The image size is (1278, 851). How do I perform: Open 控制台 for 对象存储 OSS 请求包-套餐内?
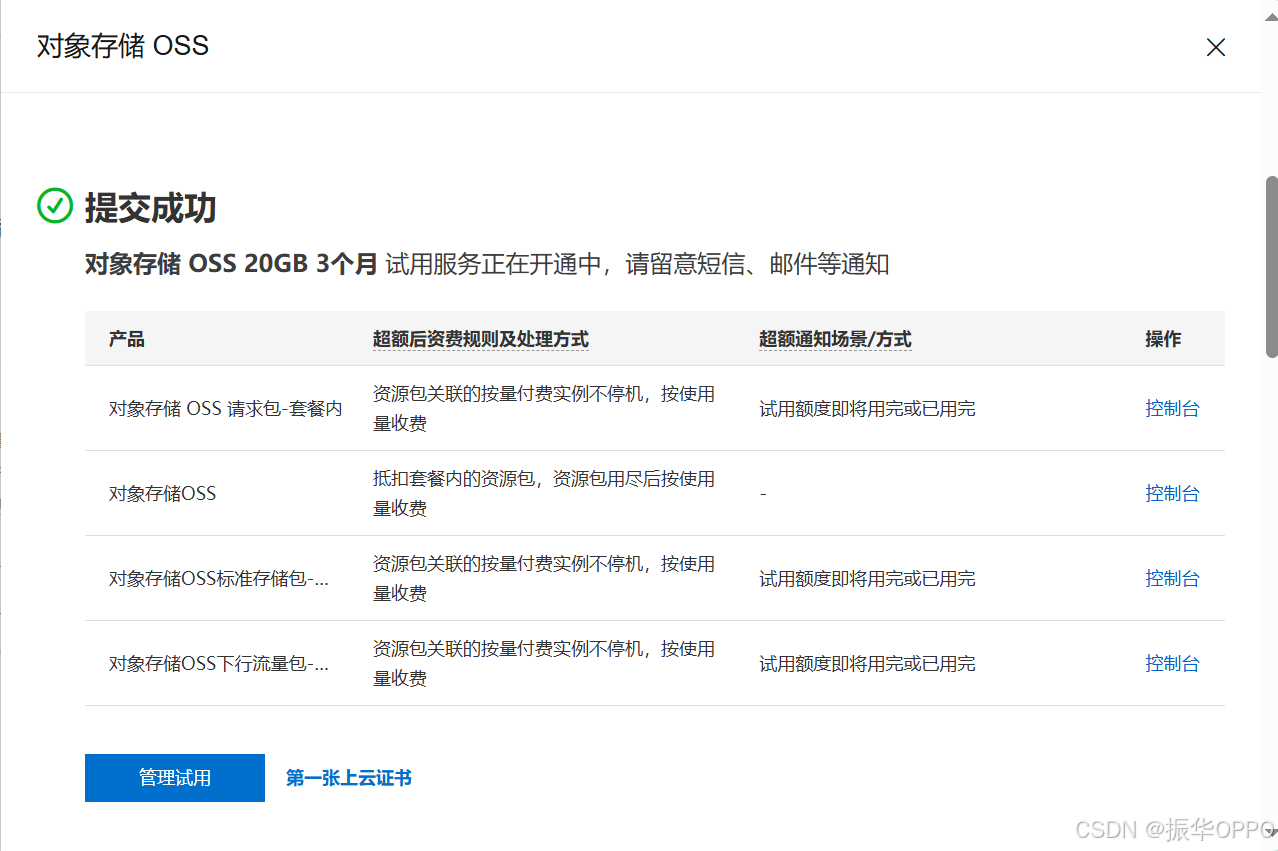pos(1172,408)
